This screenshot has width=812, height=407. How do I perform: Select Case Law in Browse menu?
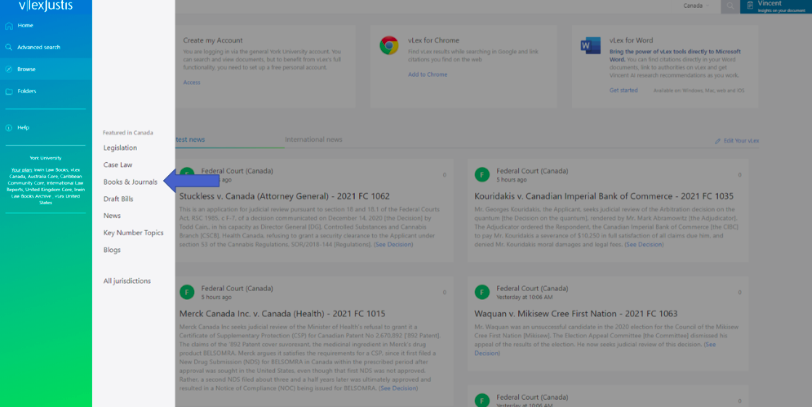click(x=118, y=165)
